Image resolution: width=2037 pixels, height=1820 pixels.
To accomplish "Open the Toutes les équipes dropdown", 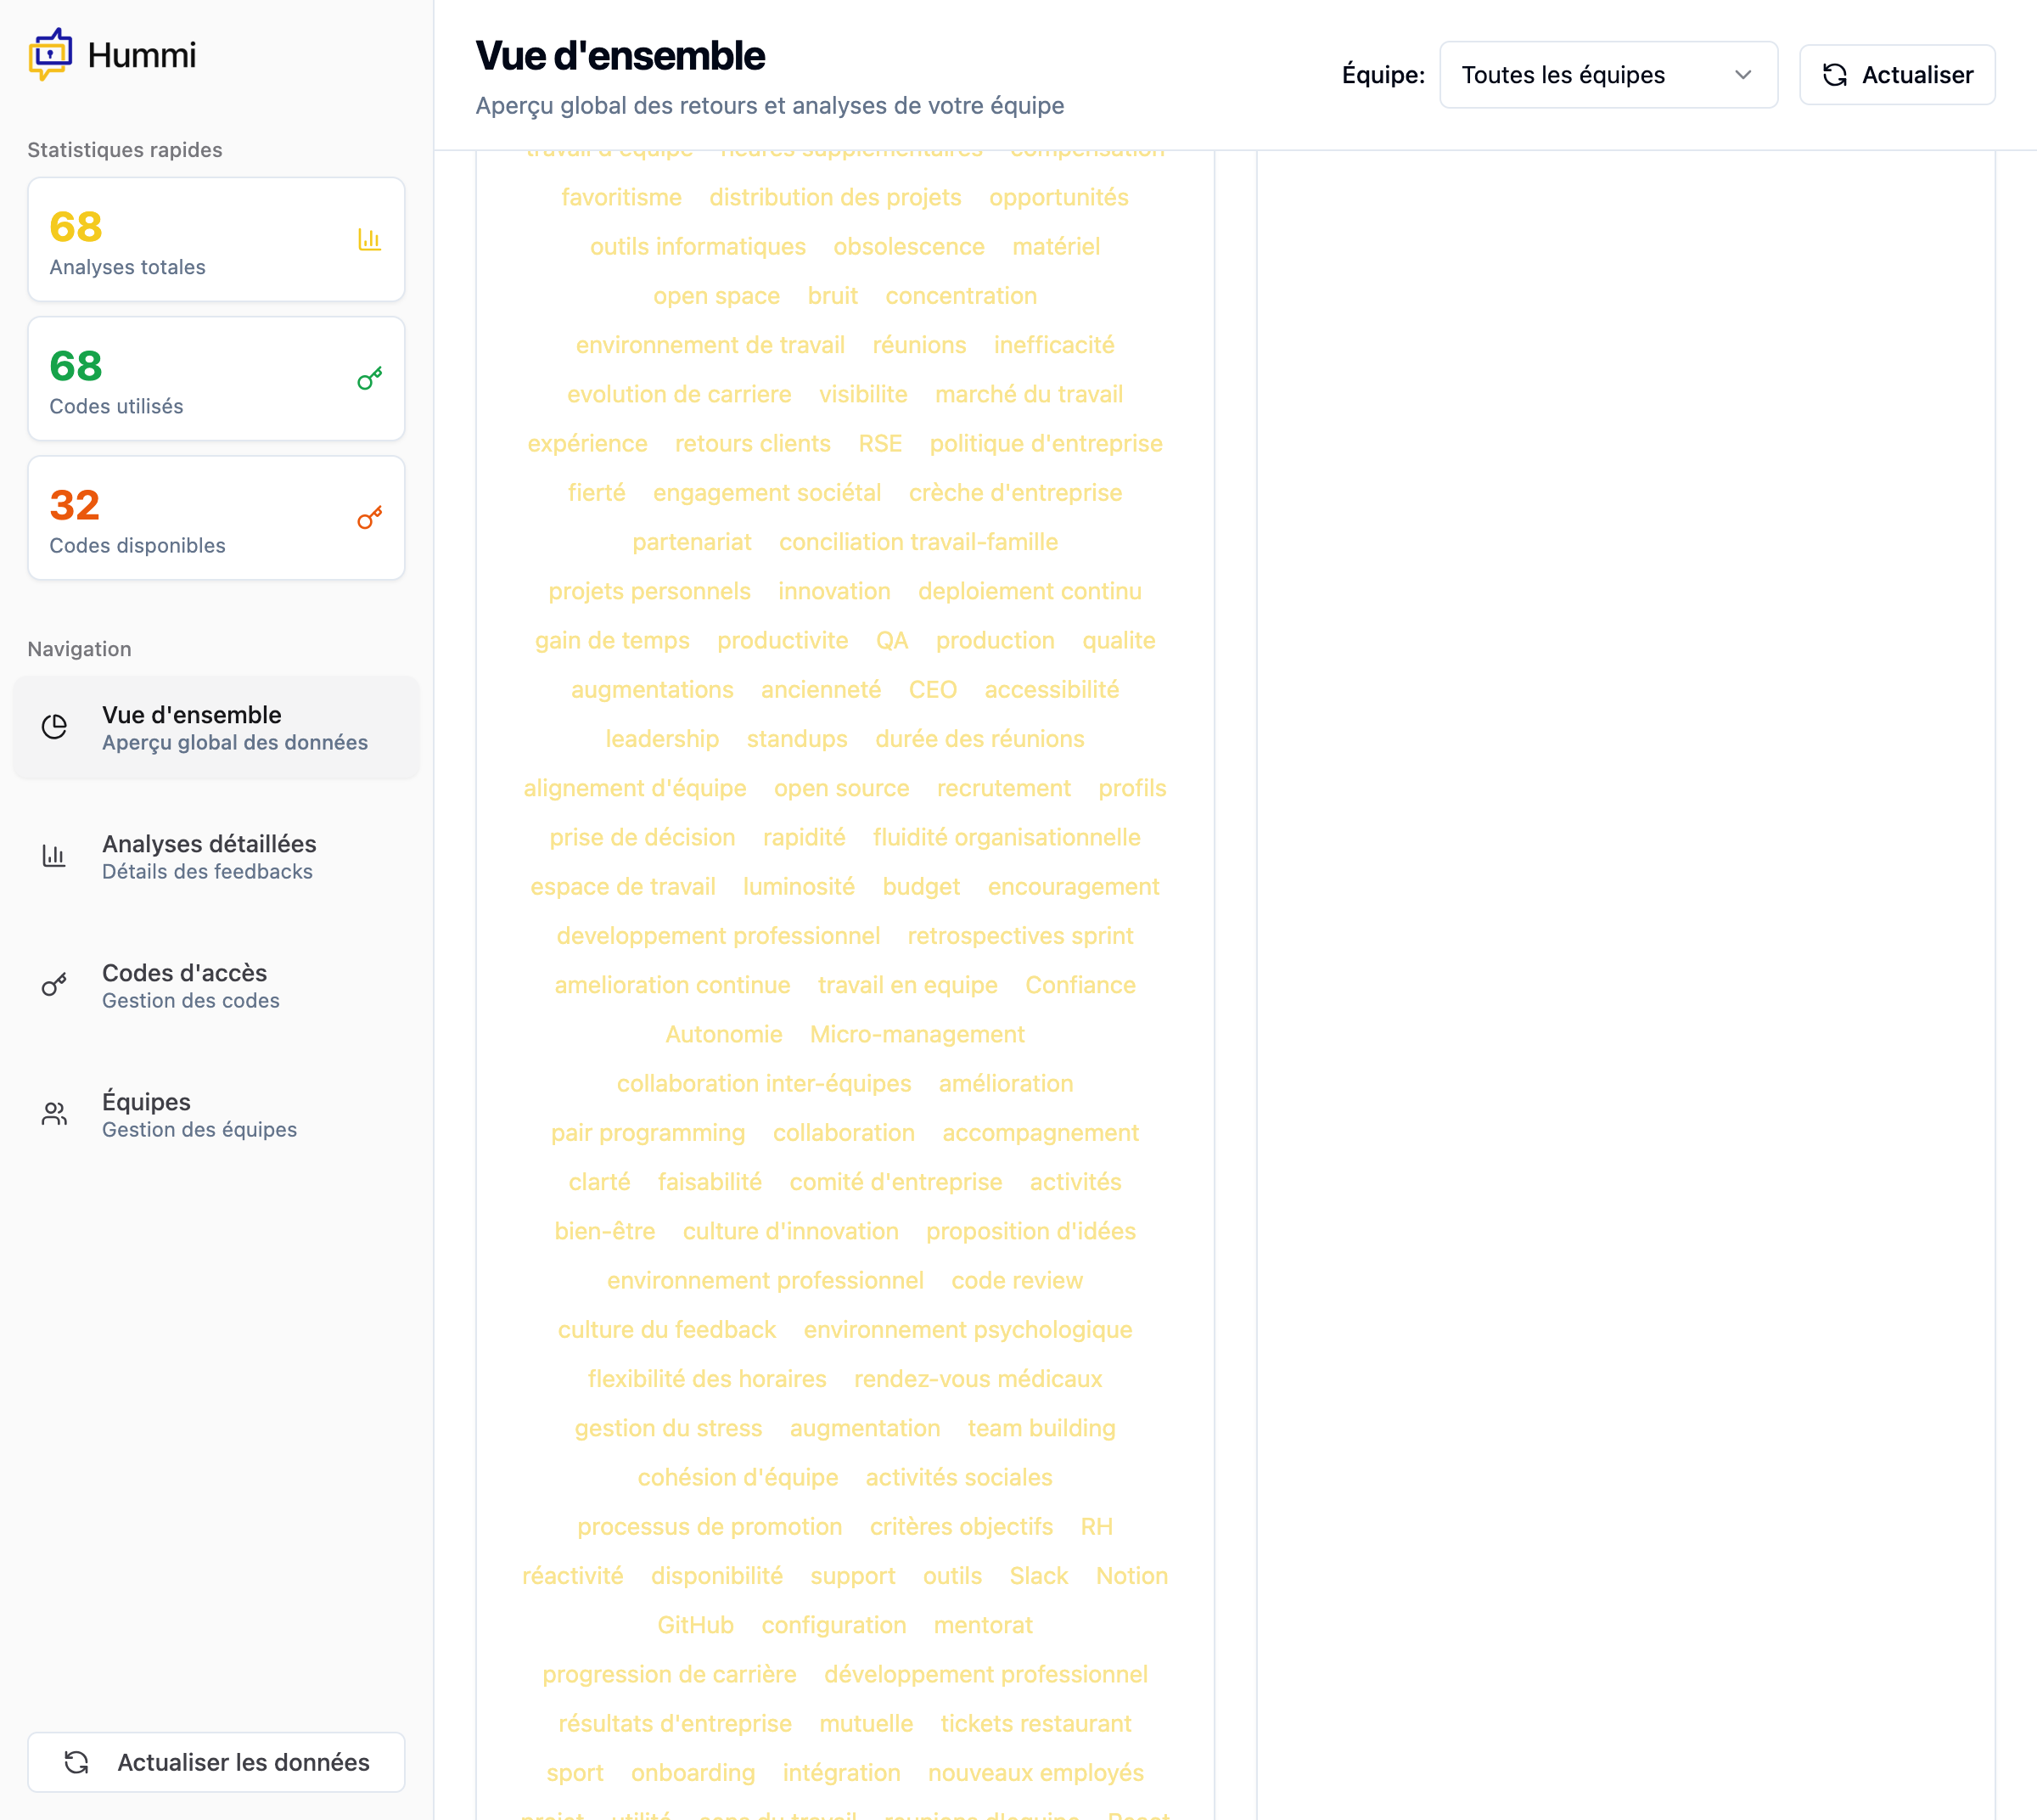I will pos(1607,75).
